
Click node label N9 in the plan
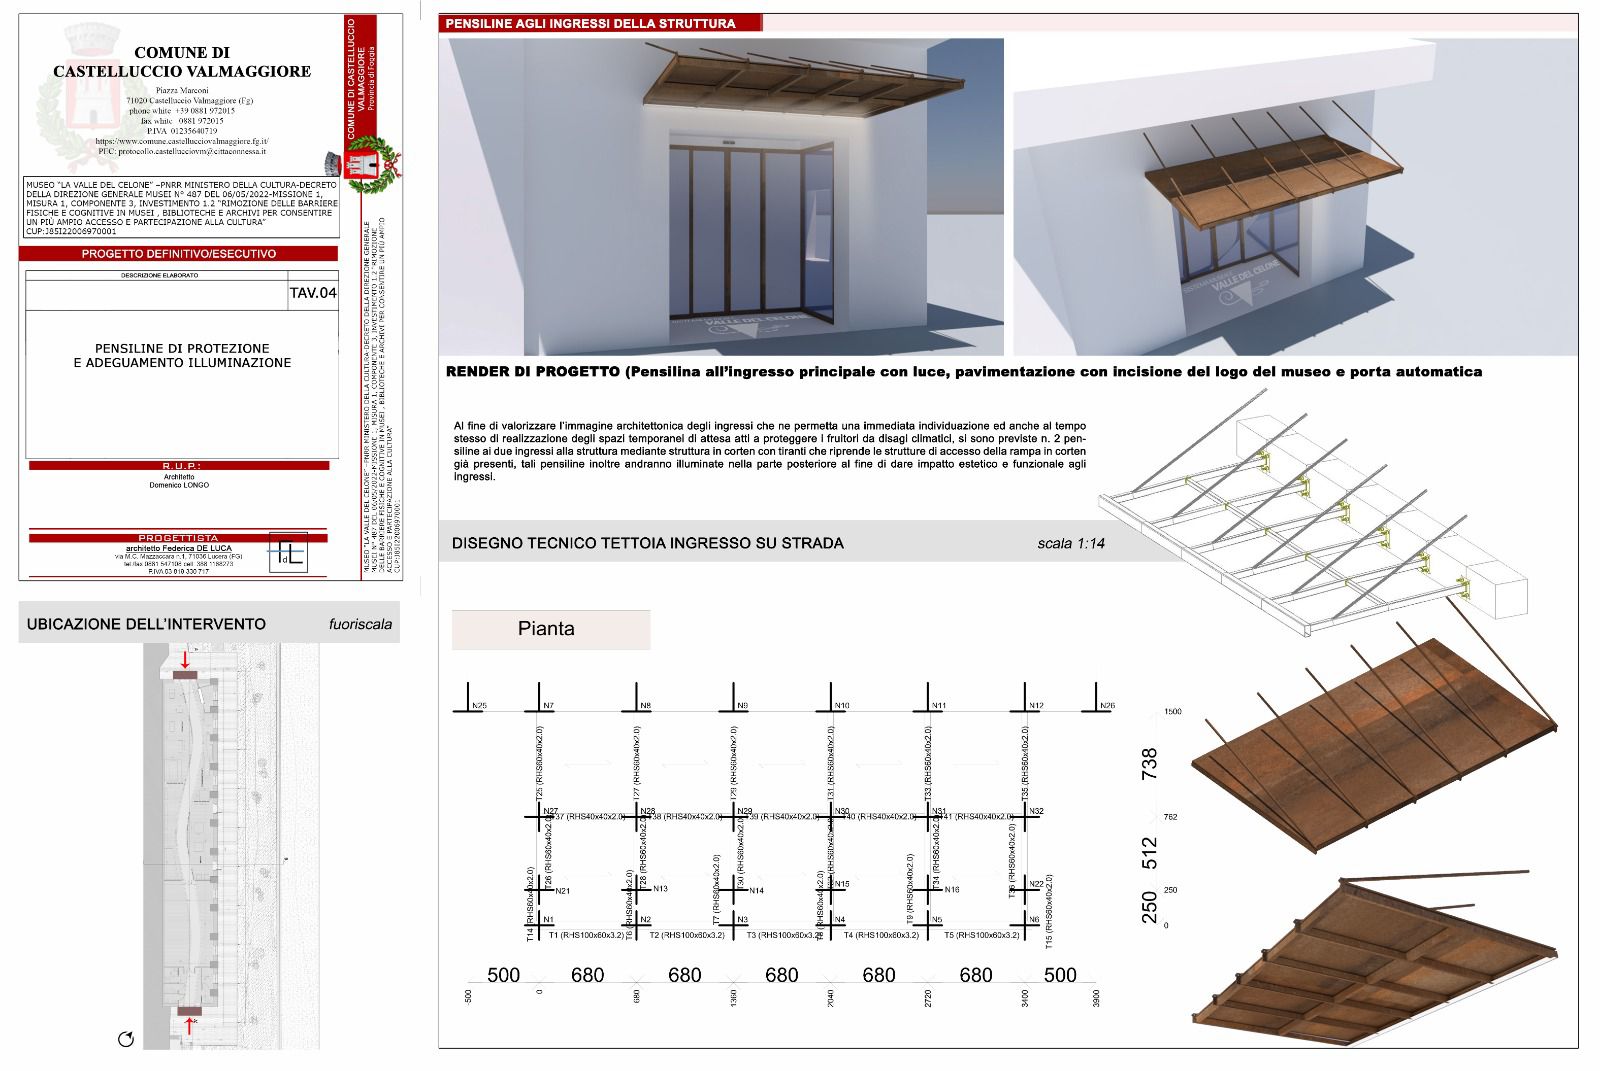(x=742, y=706)
